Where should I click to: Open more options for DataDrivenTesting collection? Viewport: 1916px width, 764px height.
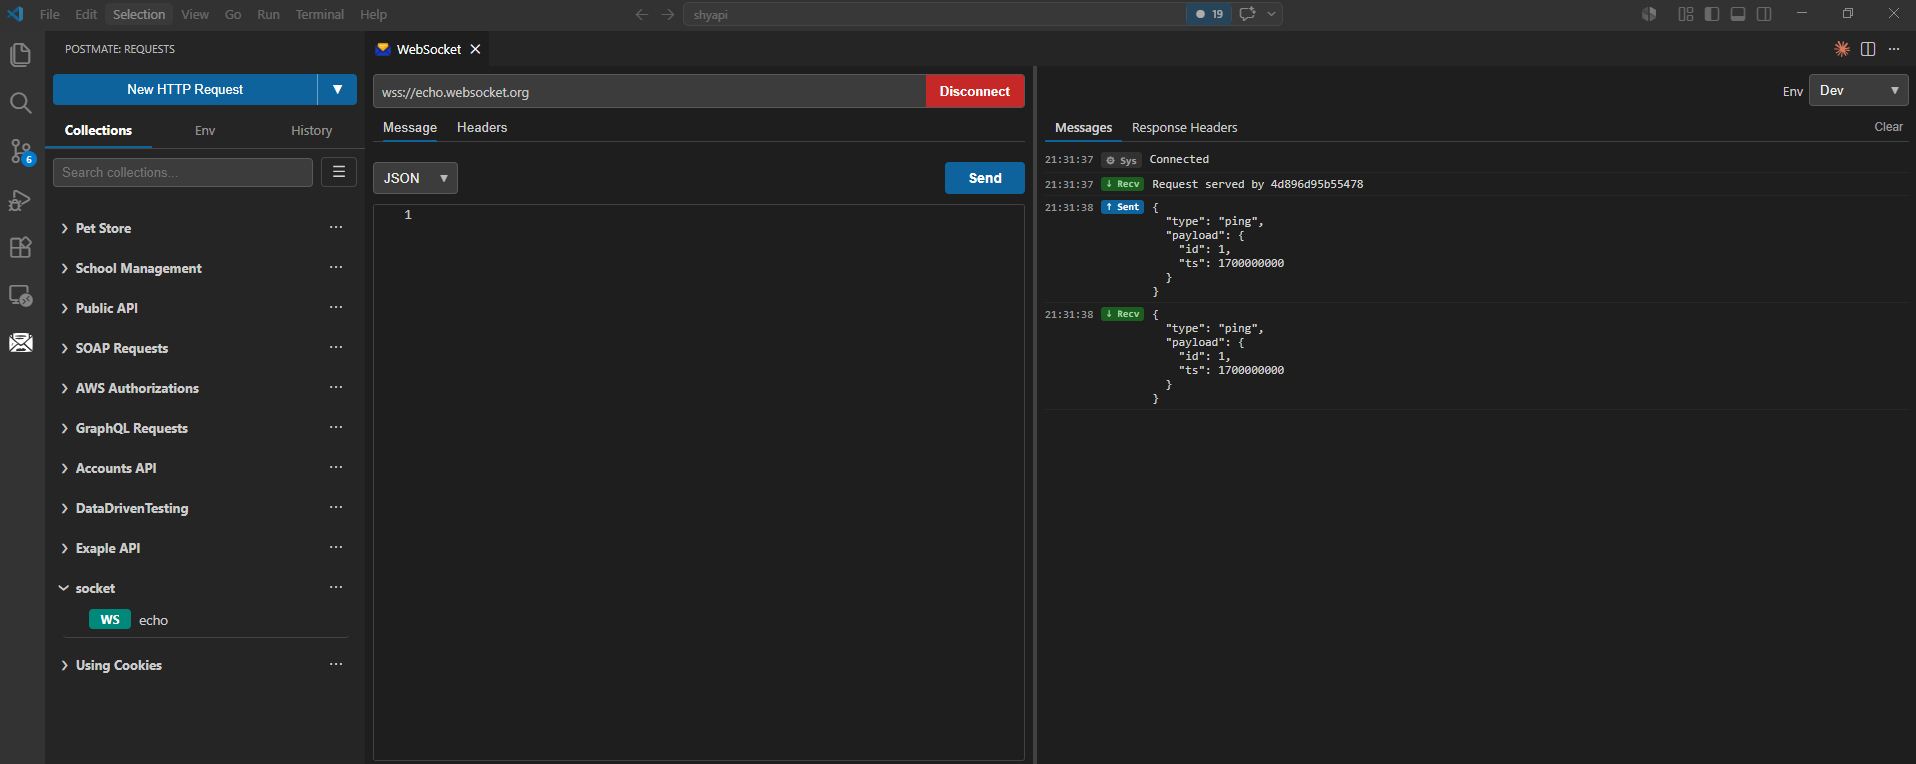point(336,508)
